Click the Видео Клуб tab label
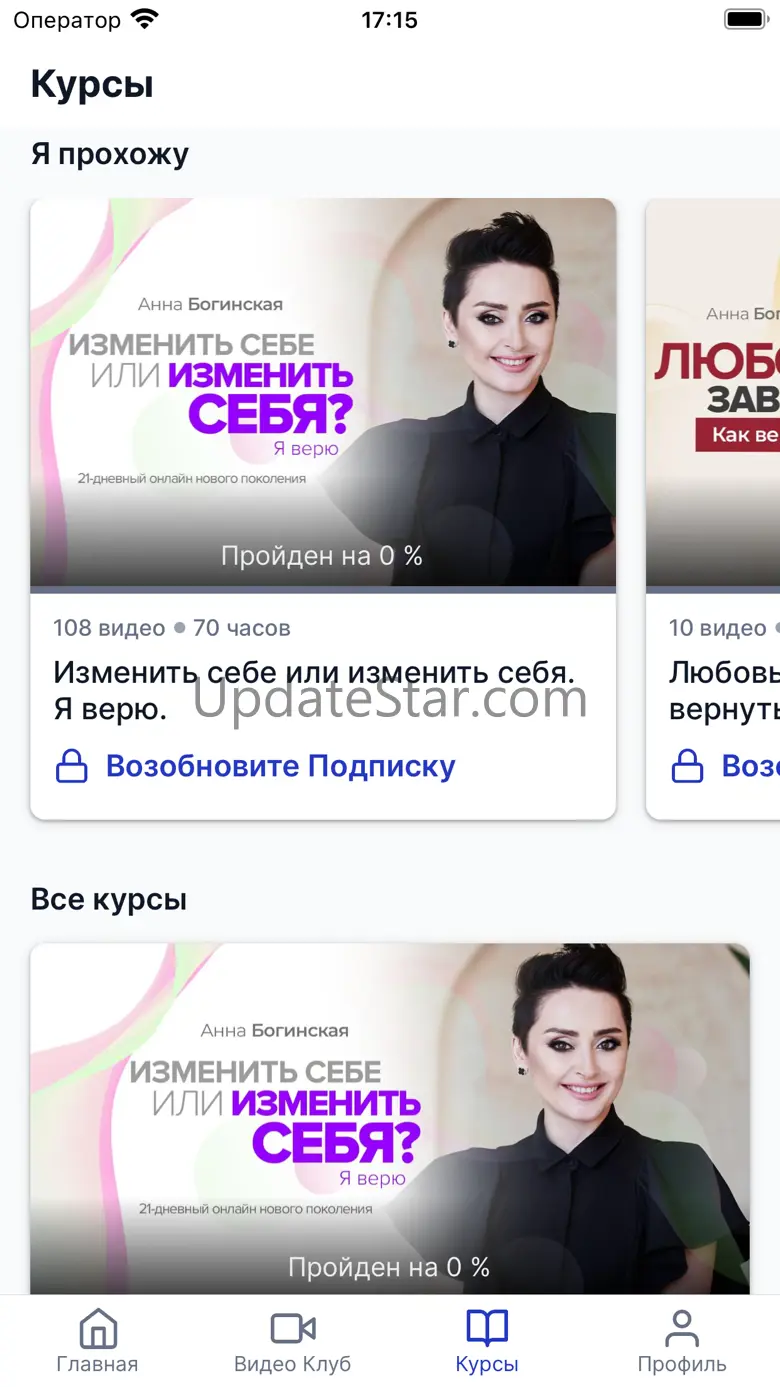The width and height of the screenshot is (780, 1387). pos(293,1364)
